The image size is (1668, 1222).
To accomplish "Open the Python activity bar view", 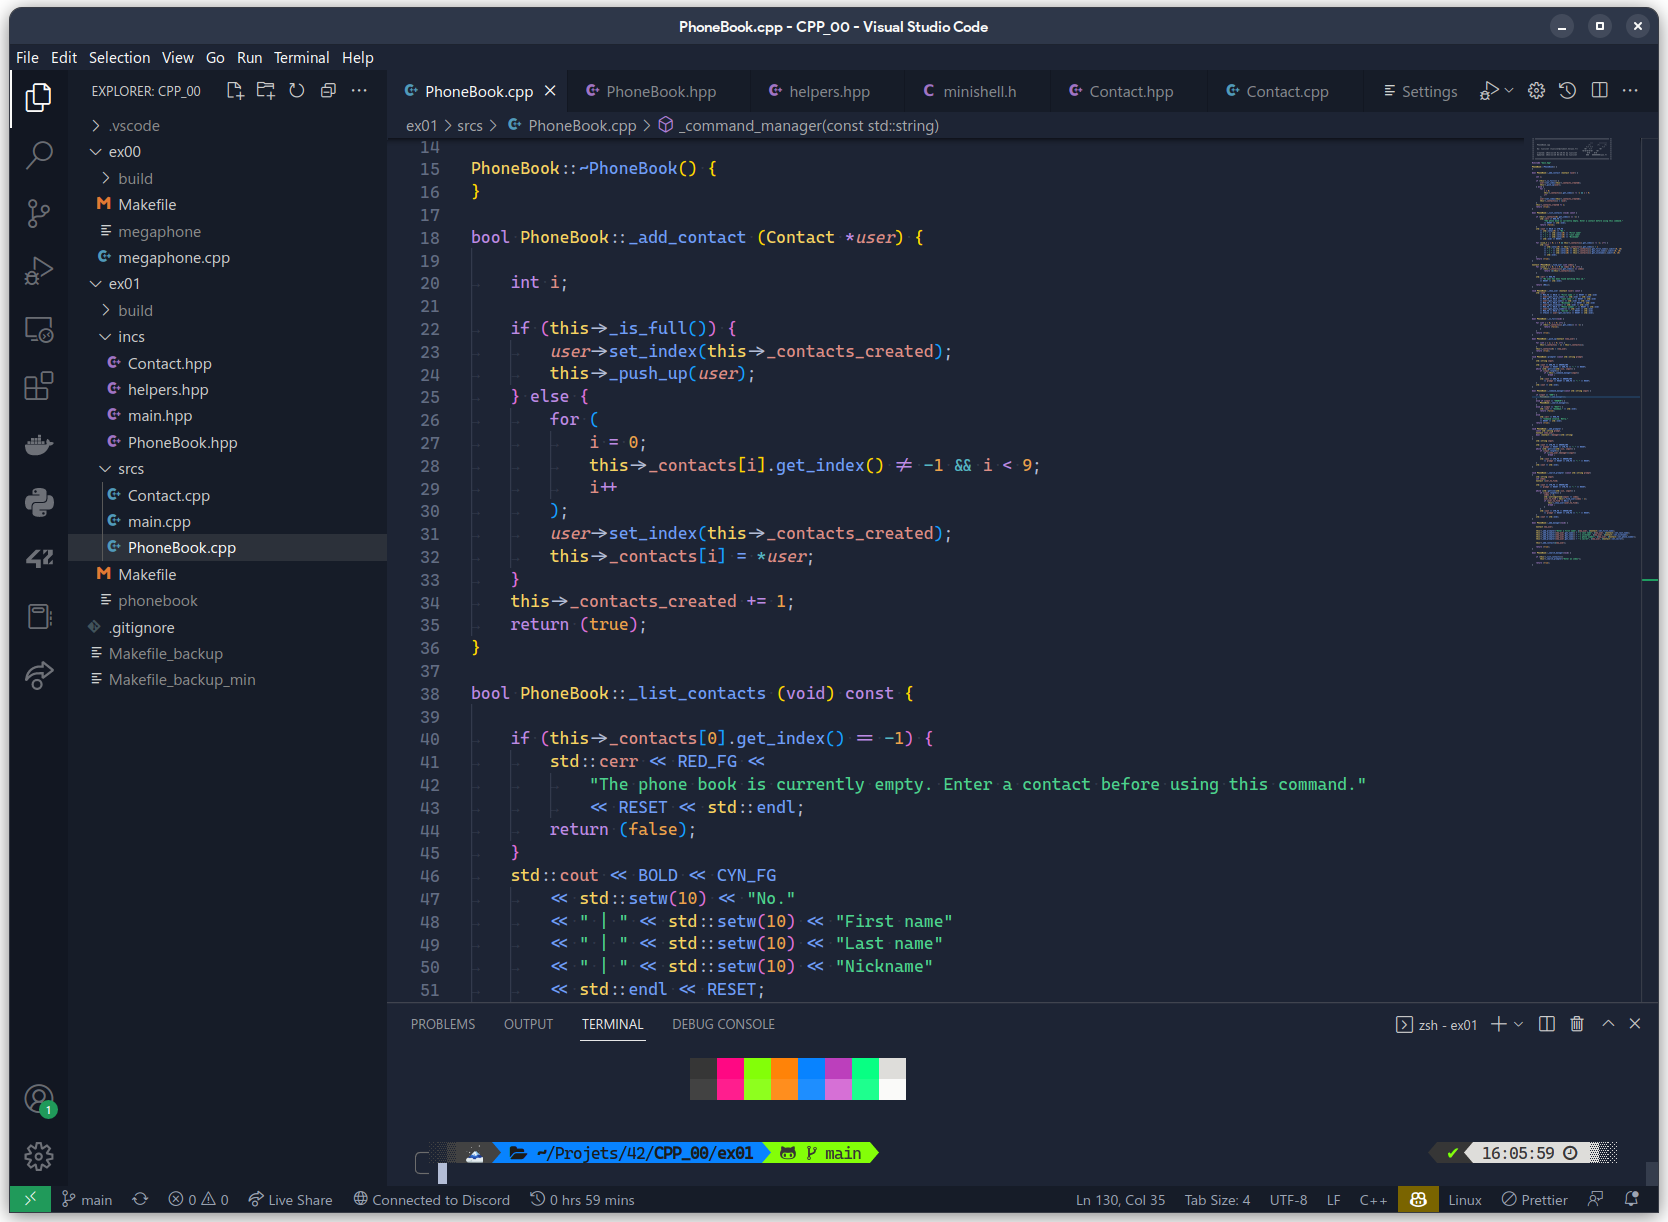I will [x=39, y=502].
